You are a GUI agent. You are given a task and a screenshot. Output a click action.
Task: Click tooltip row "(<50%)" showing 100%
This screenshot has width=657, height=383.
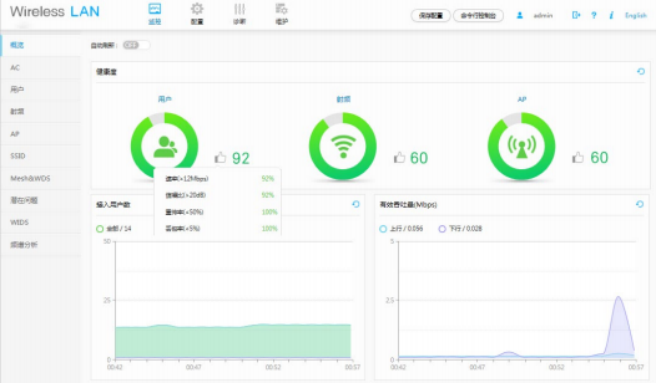point(220,212)
